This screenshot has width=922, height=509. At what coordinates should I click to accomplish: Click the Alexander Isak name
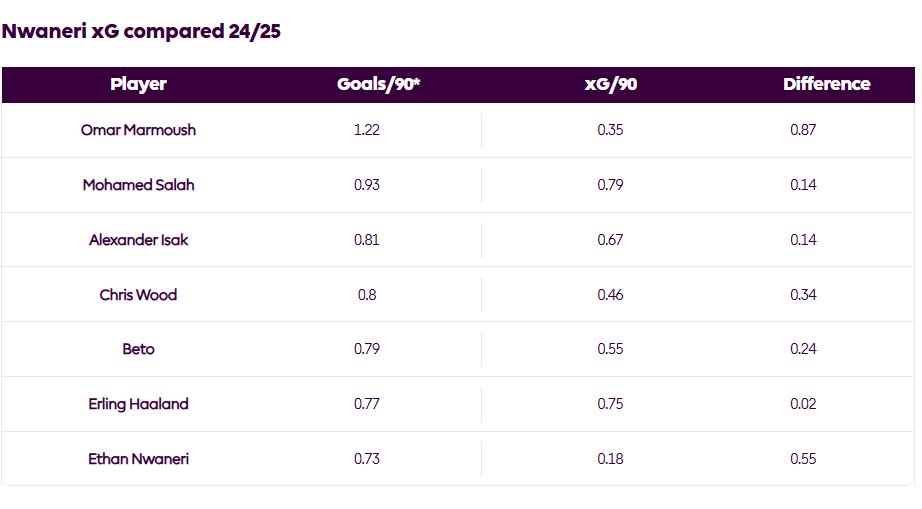[x=138, y=240]
